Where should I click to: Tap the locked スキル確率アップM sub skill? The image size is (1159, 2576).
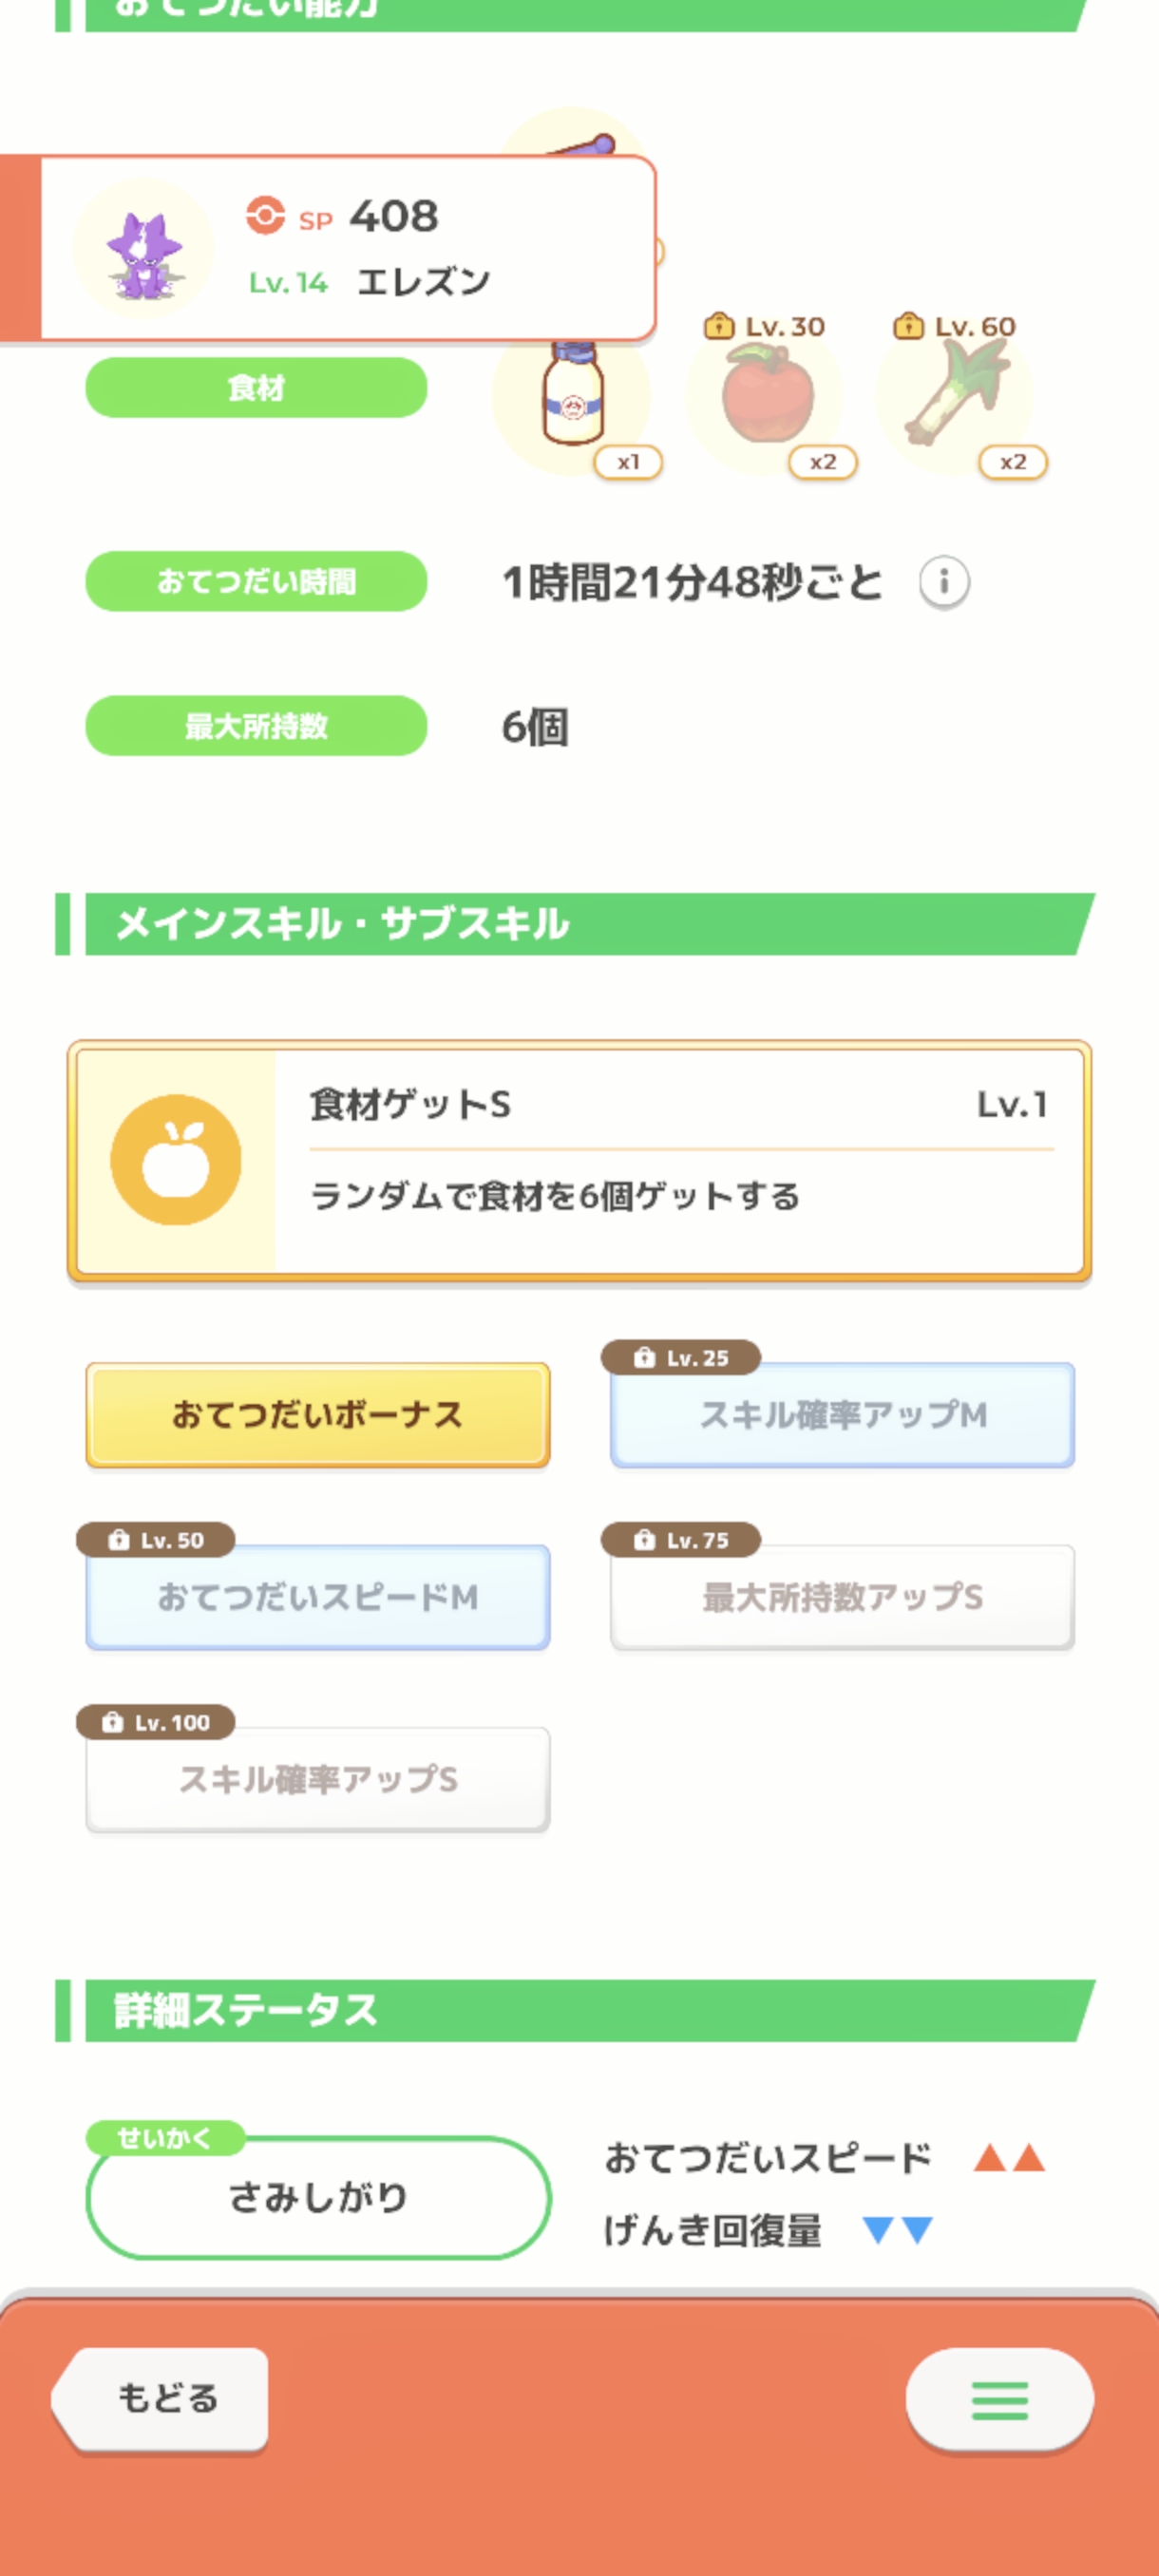coord(842,1415)
